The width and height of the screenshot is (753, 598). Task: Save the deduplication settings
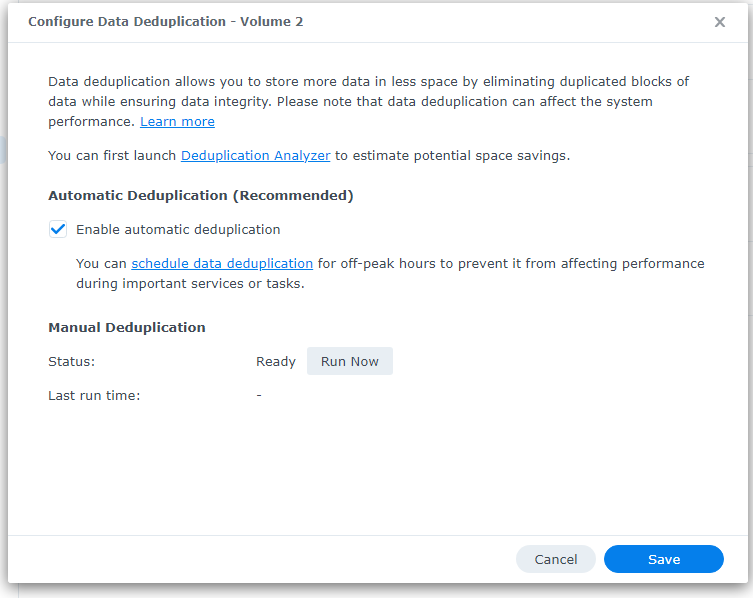(664, 559)
